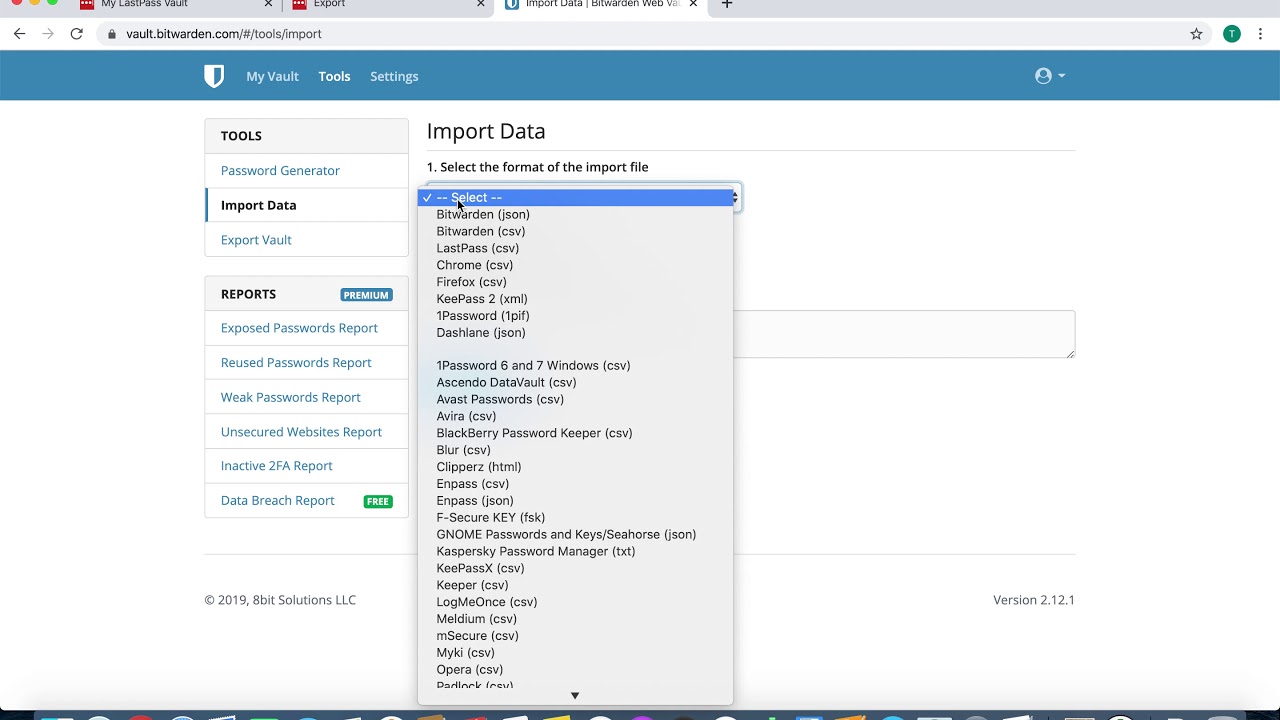Image resolution: width=1280 pixels, height=720 pixels.
Task: Choose GNOME Passwords and Keys/Seahorse (json)
Action: coord(575,535)
